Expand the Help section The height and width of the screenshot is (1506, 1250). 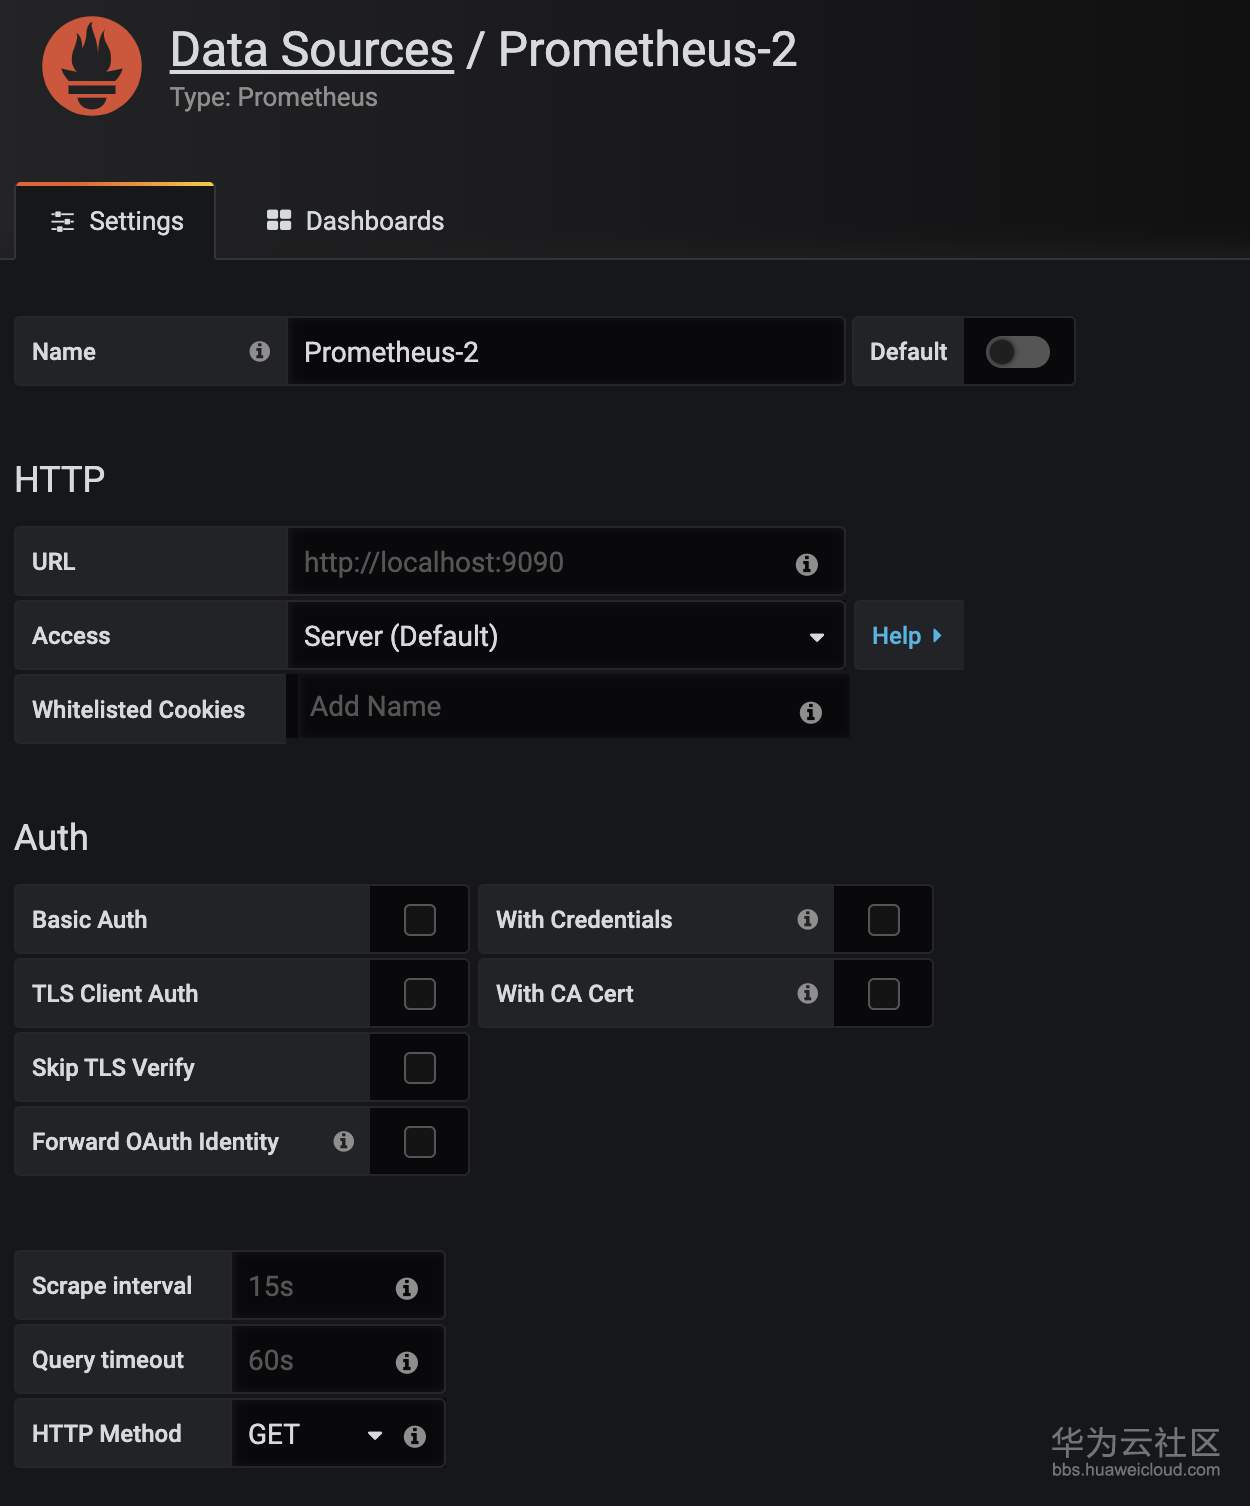[x=907, y=636]
